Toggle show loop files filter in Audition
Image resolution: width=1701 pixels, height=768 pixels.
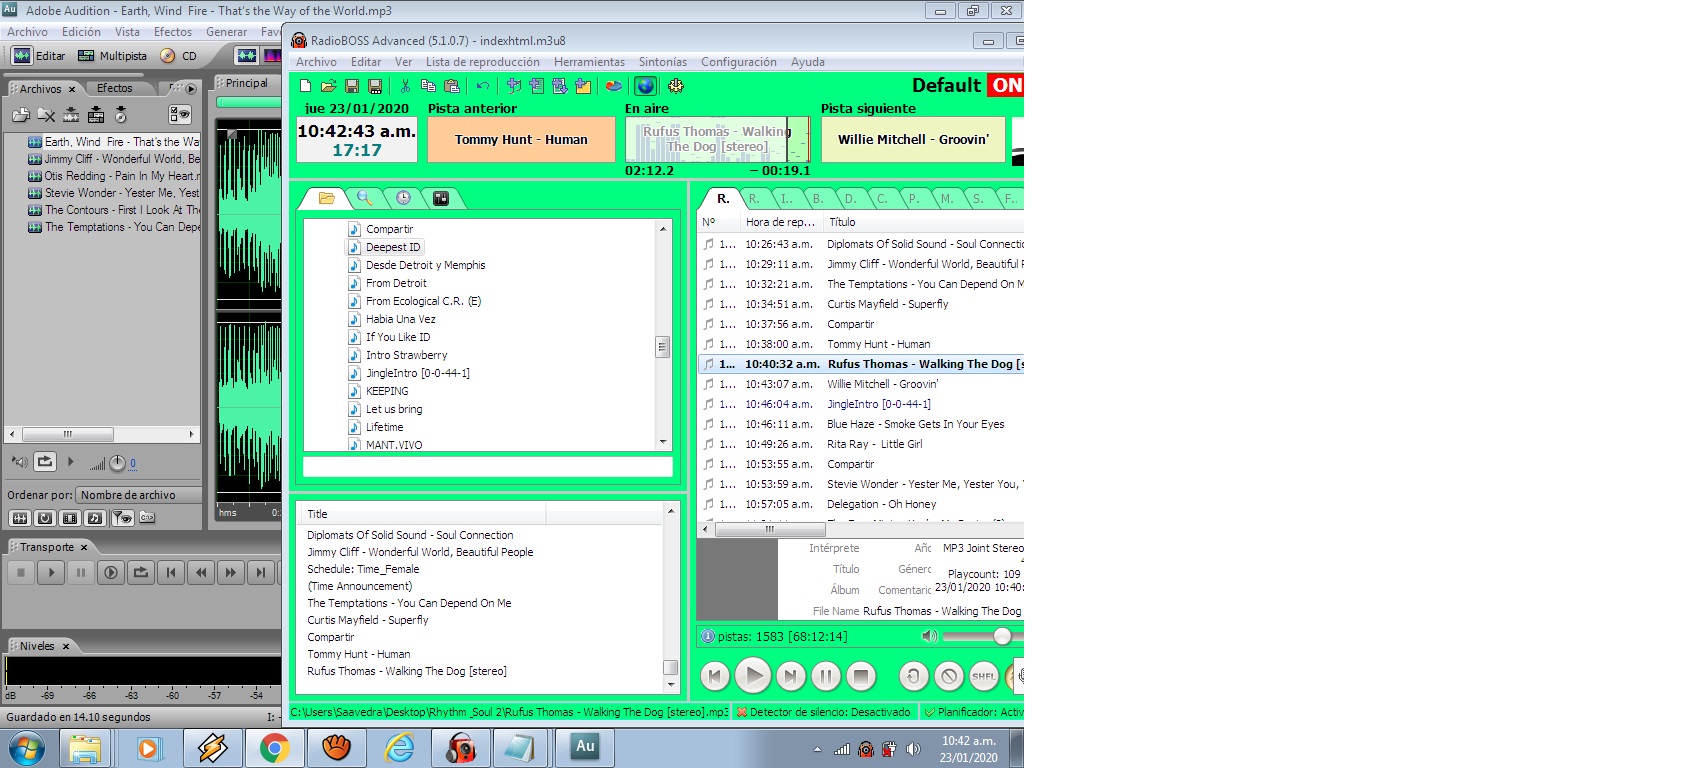[45, 518]
